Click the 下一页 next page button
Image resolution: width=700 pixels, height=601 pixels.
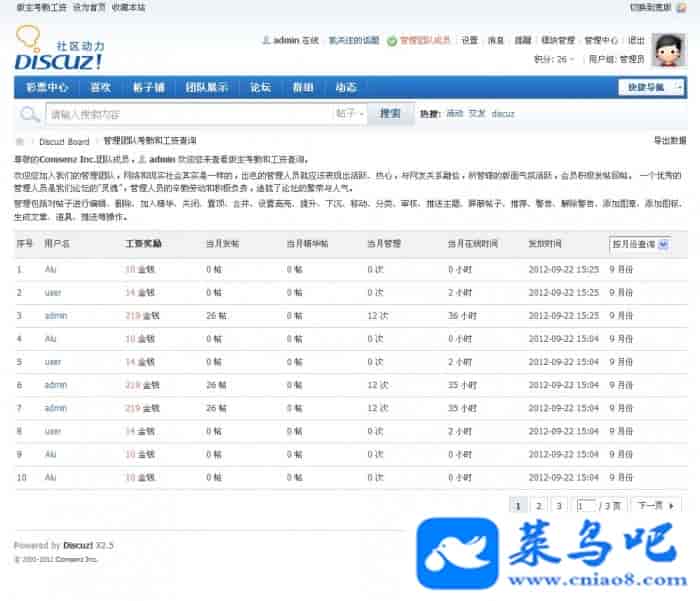click(x=655, y=505)
